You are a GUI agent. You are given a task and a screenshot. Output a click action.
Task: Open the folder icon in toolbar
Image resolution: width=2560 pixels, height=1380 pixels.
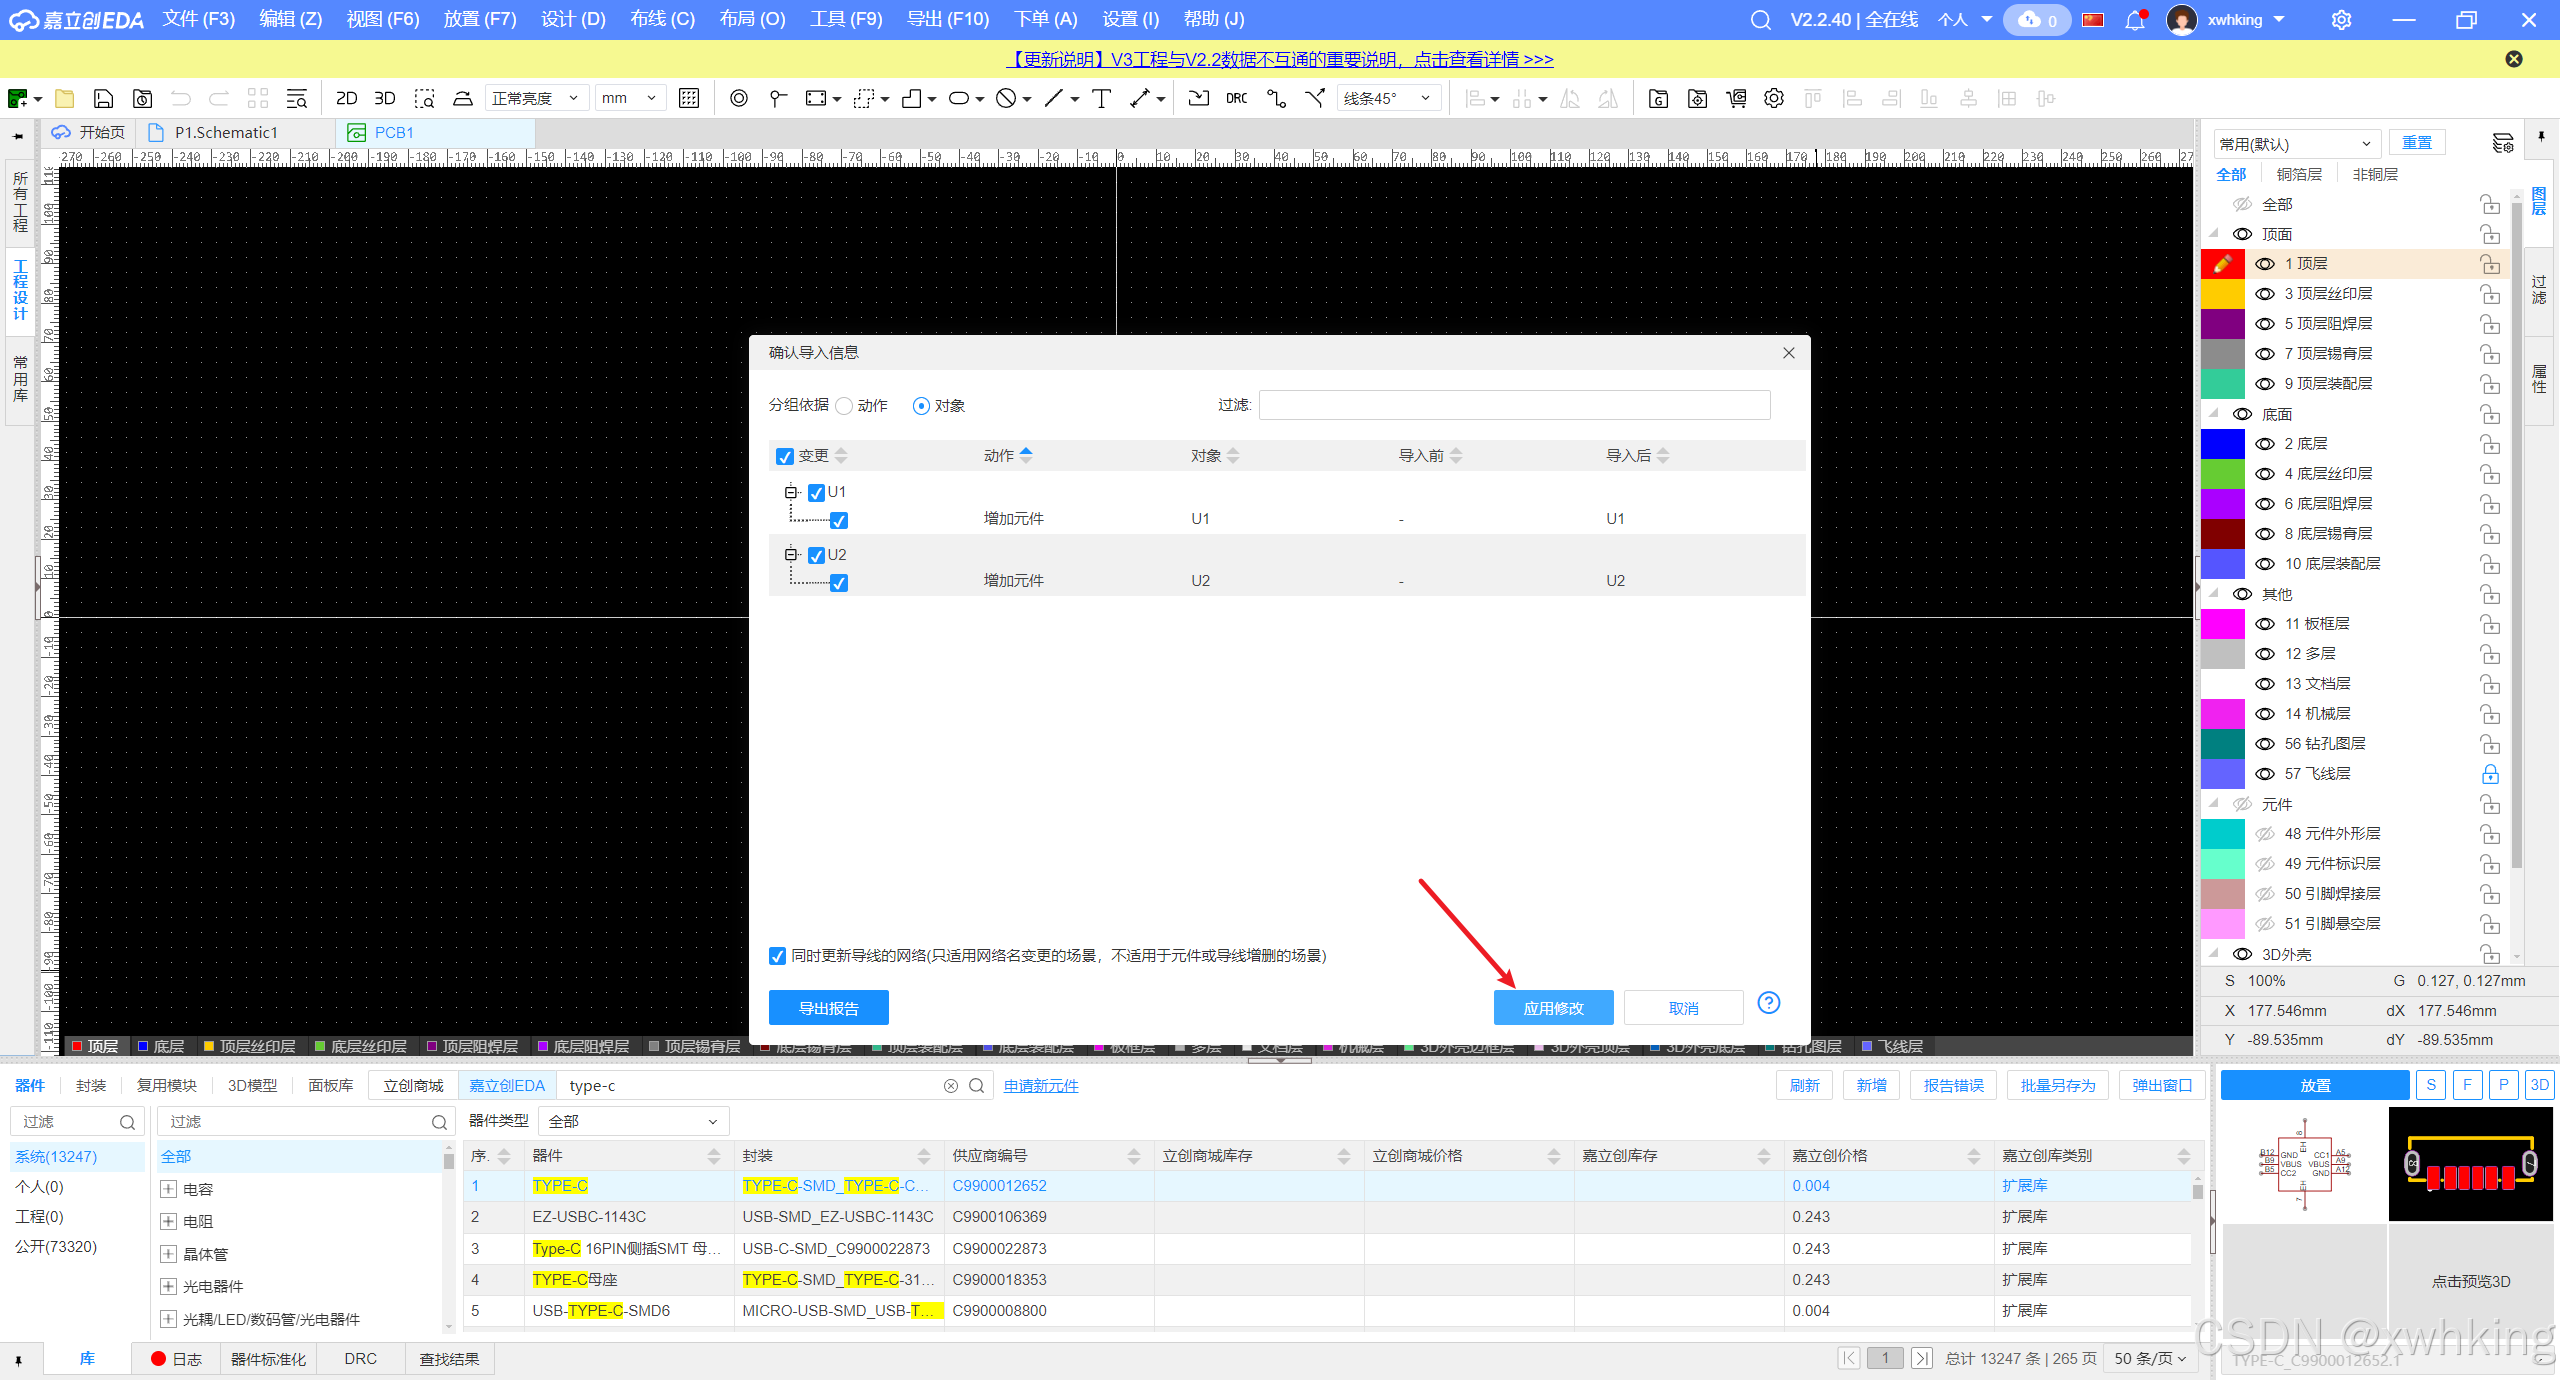(x=65, y=98)
